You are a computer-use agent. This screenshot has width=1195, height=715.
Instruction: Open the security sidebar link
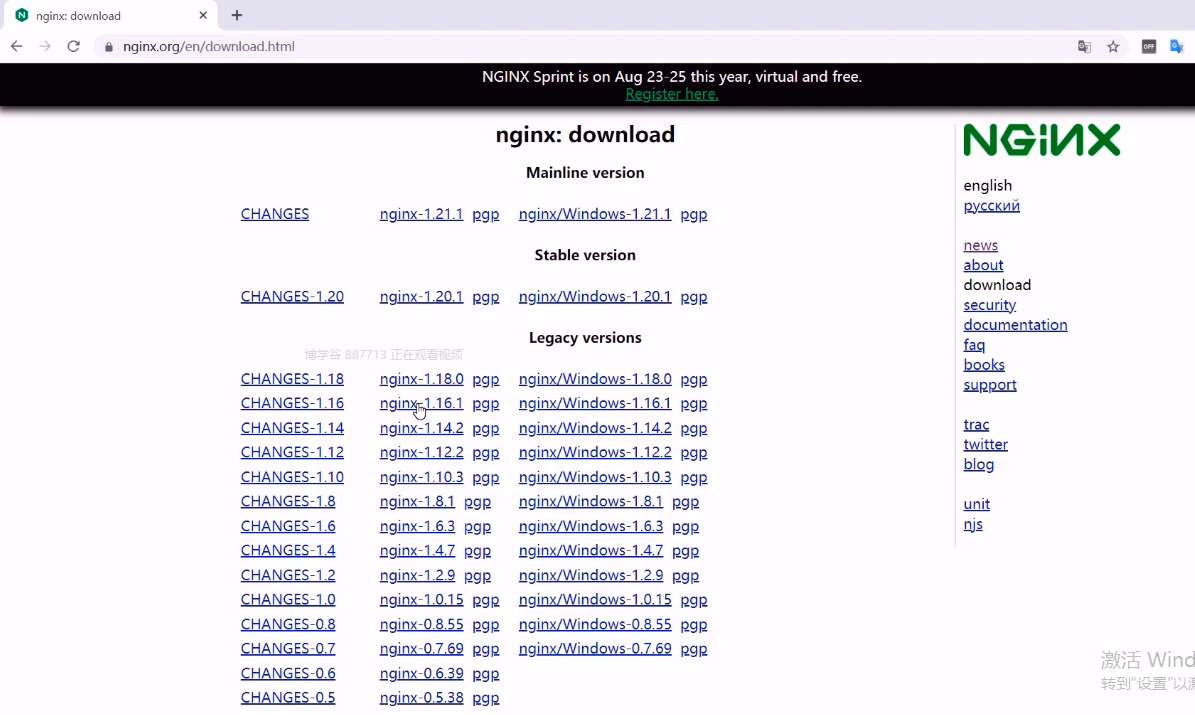[989, 305]
